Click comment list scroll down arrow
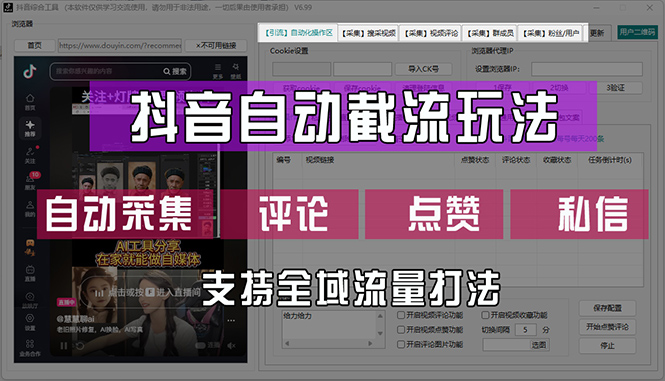This screenshot has height=381, width=665. (x=380, y=333)
